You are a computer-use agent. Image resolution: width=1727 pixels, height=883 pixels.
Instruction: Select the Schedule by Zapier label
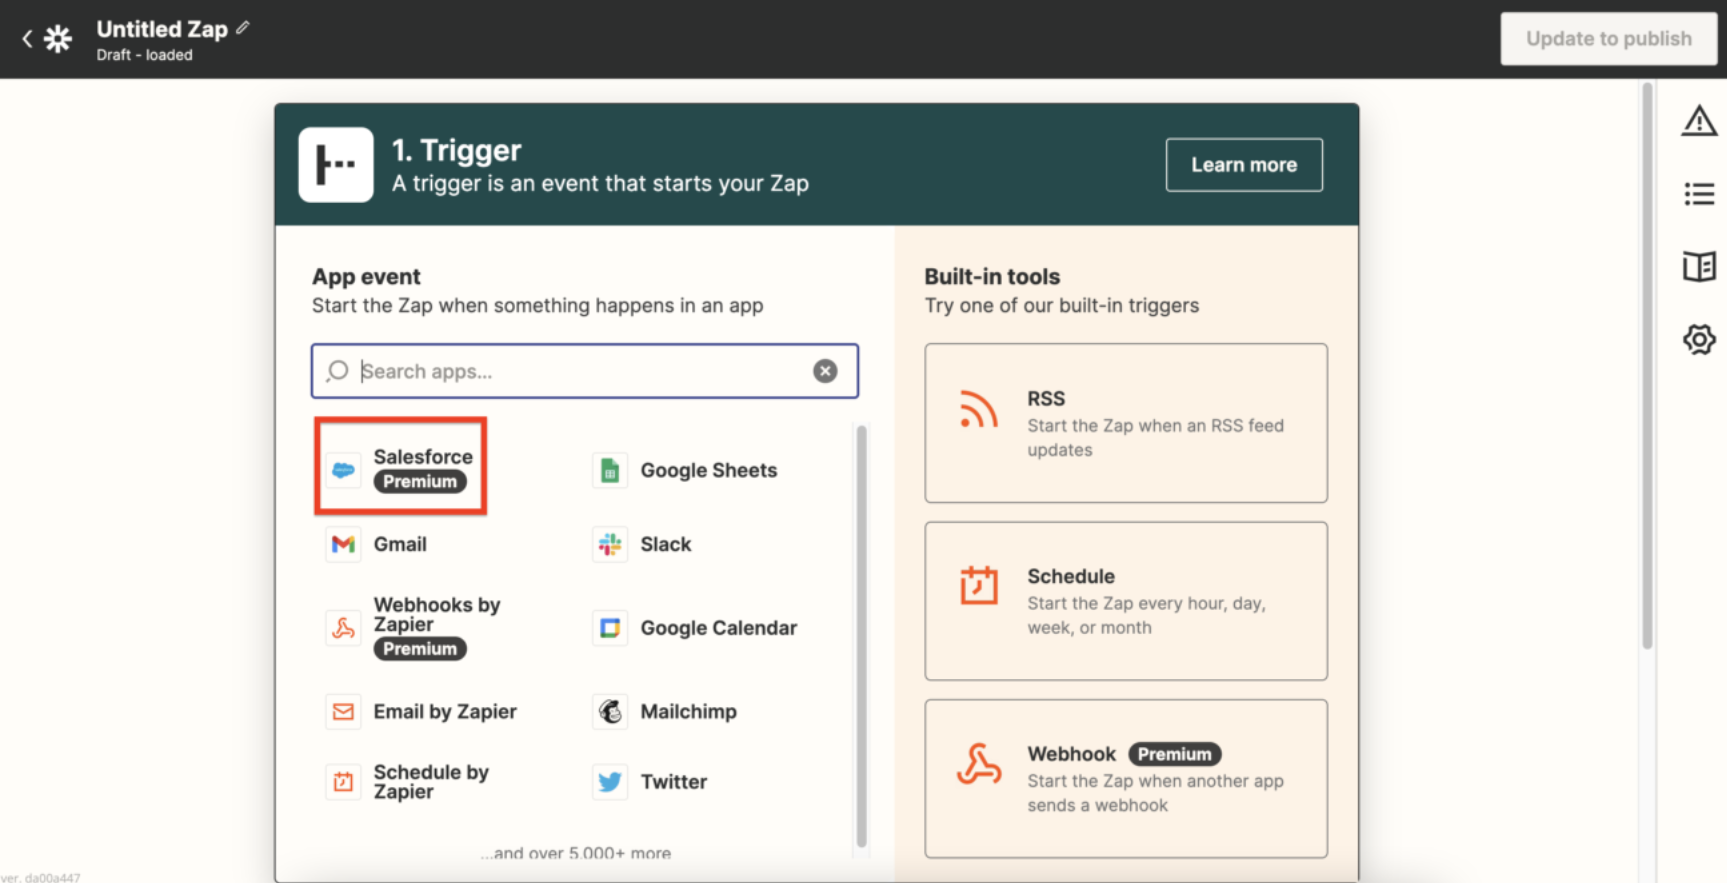pos(431,782)
